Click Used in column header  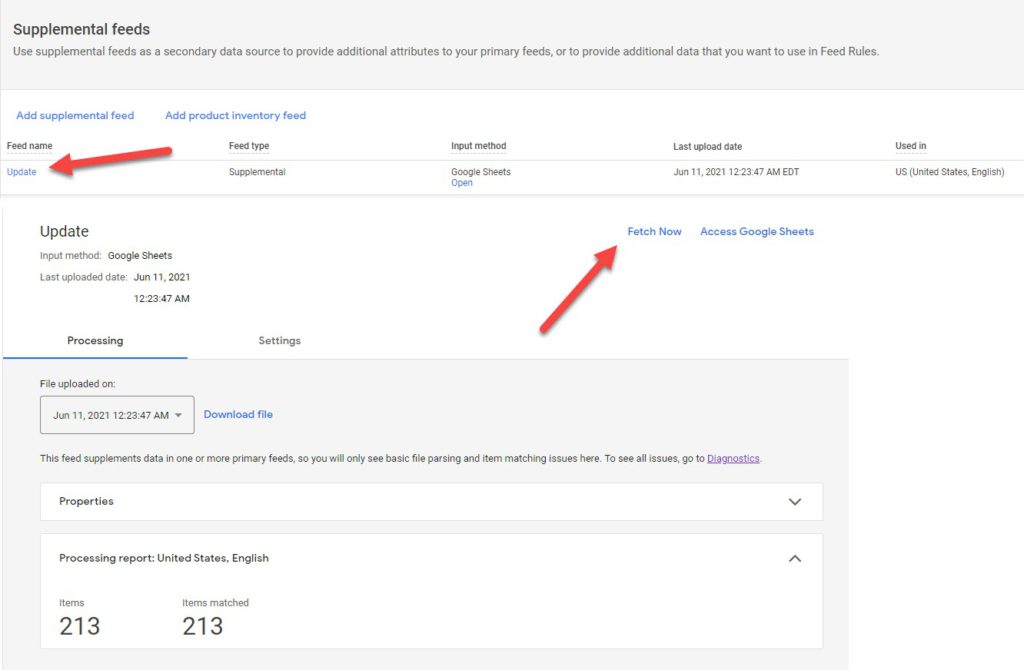910,146
